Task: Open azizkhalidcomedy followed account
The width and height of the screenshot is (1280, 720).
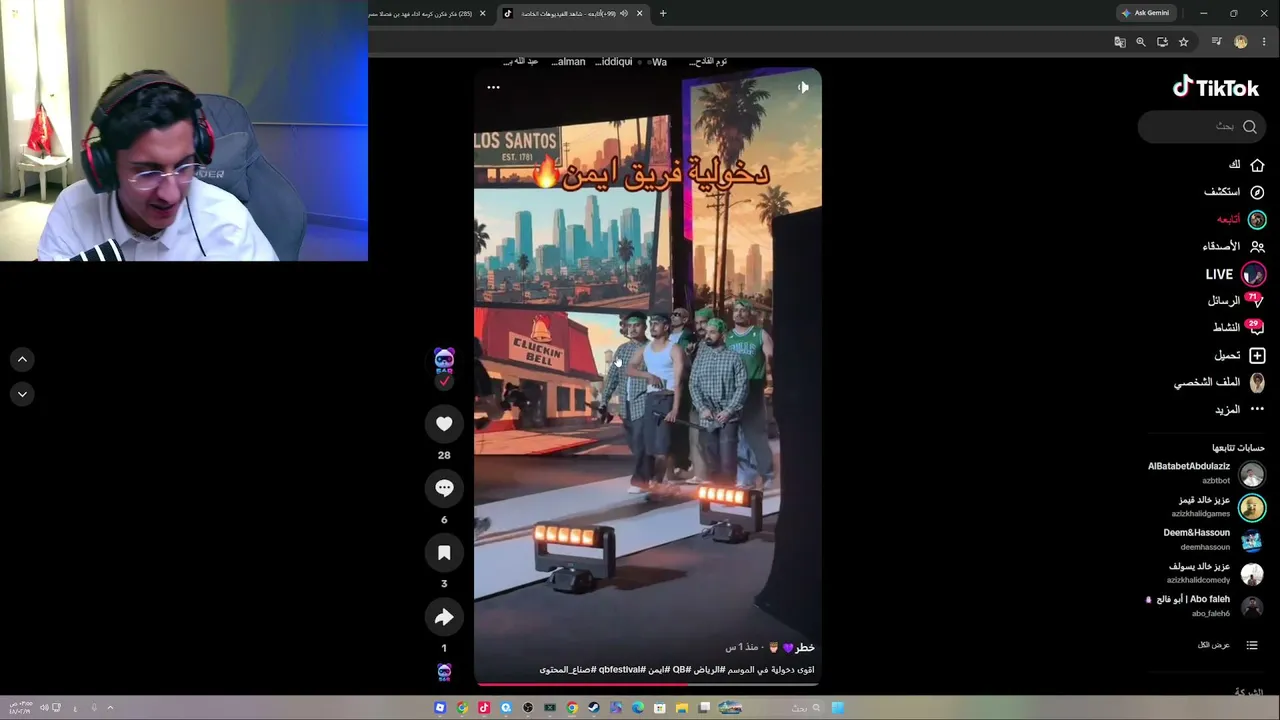Action: click(1215, 573)
